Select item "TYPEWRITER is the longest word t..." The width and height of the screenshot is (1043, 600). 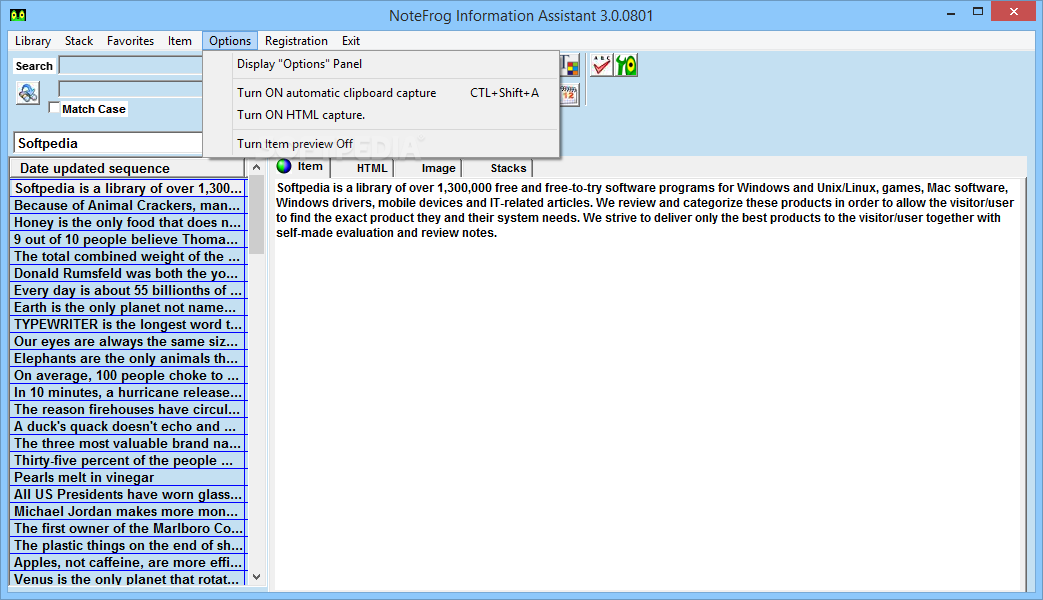128,325
